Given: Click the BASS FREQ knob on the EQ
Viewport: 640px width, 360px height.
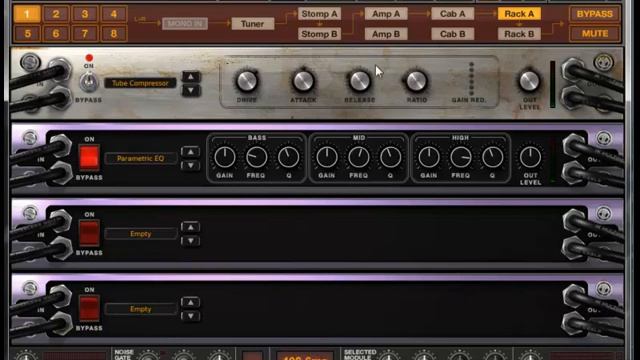Looking at the screenshot, I should (256, 157).
